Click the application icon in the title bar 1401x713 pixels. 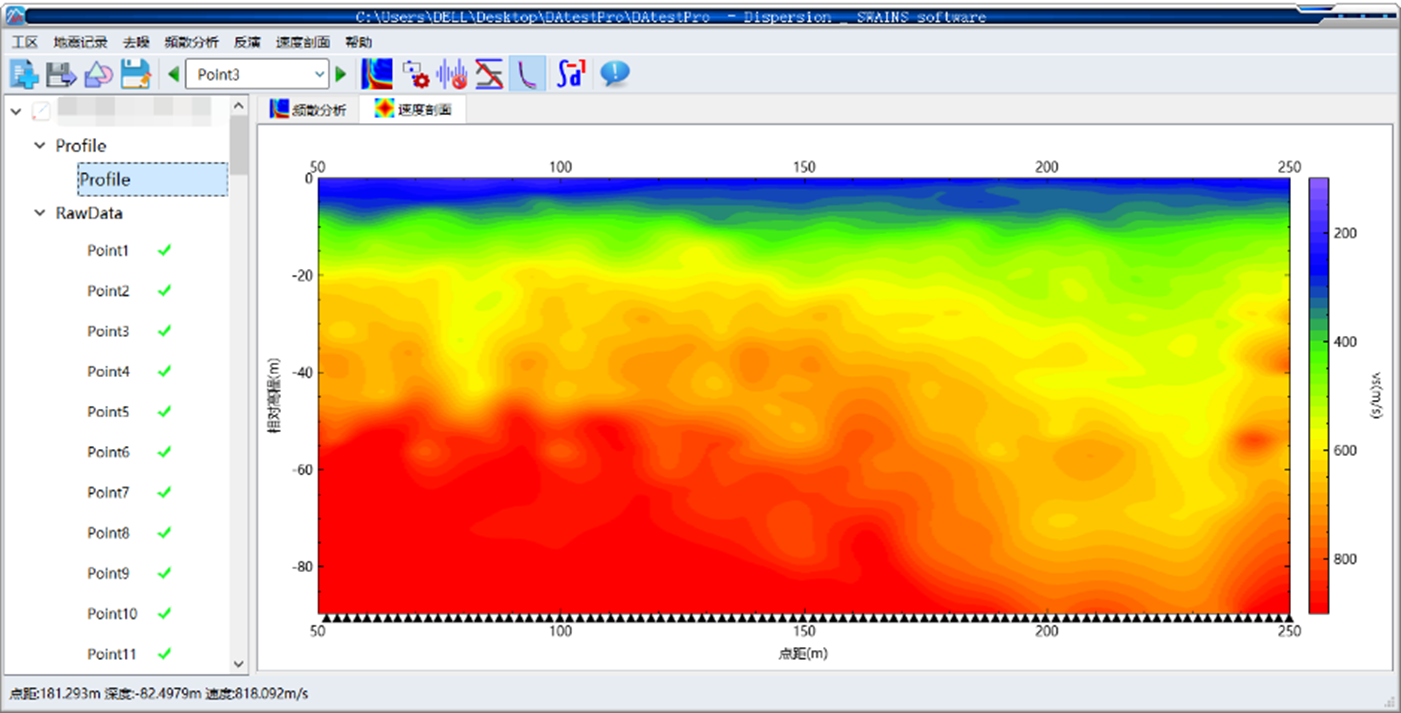[x=14, y=16]
